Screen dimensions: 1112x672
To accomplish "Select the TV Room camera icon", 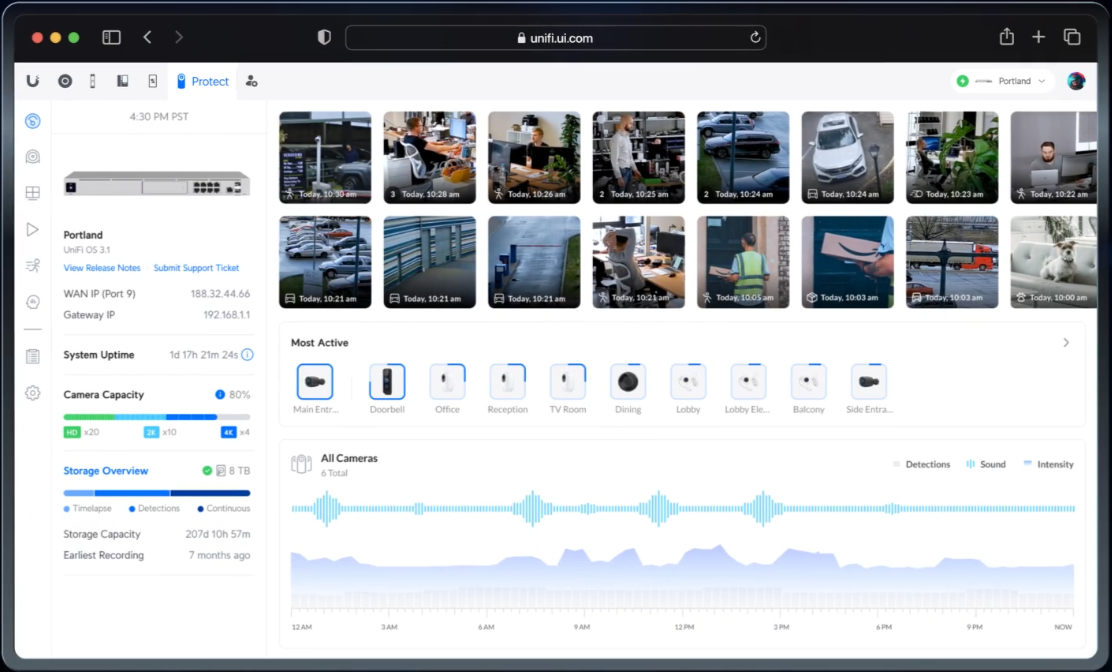I will pyautogui.click(x=568, y=381).
